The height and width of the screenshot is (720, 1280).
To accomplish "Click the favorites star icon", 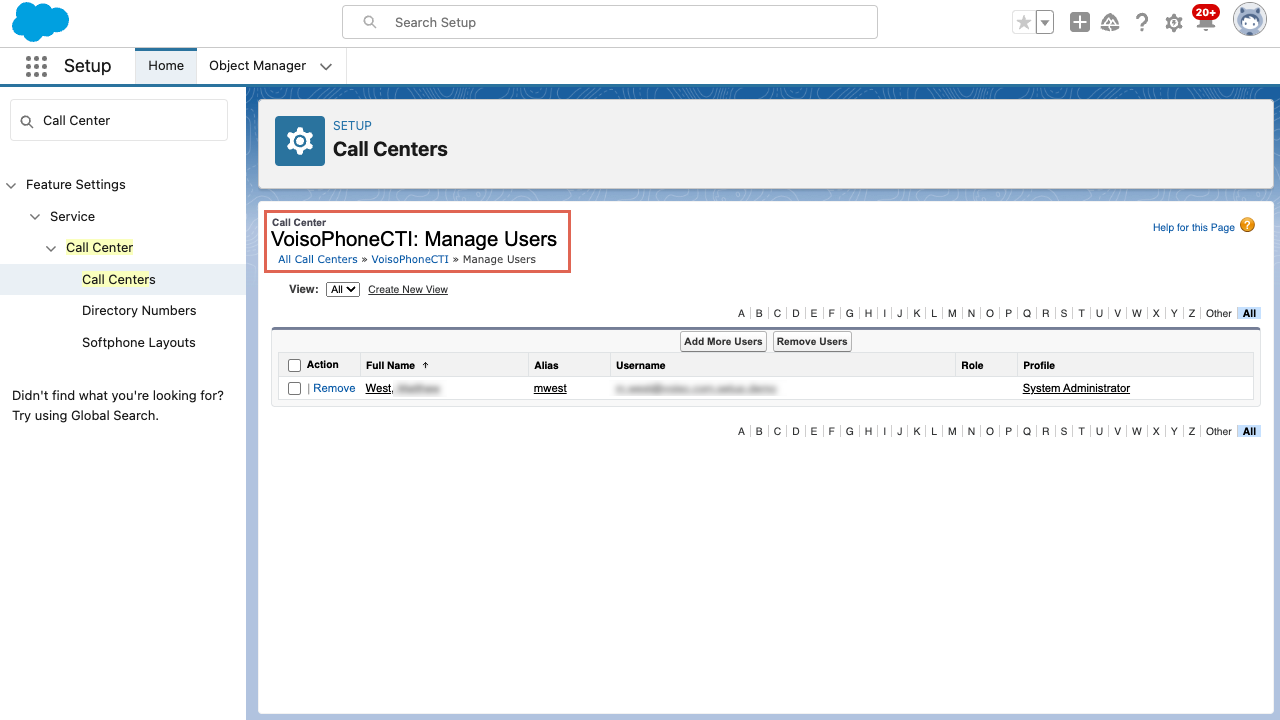I will click(1023, 22).
